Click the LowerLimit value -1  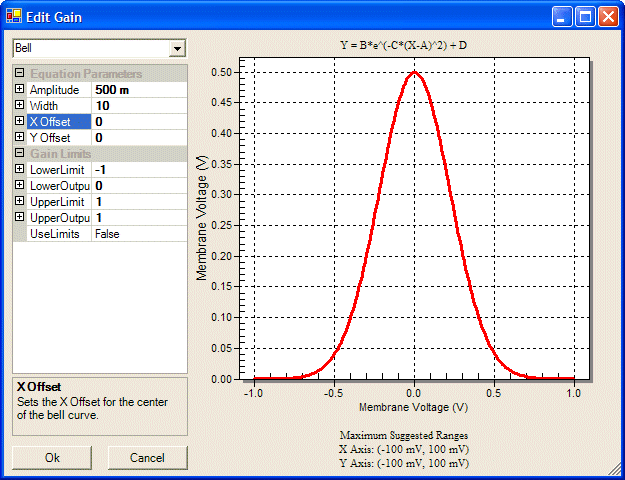(x=139, y=170)
